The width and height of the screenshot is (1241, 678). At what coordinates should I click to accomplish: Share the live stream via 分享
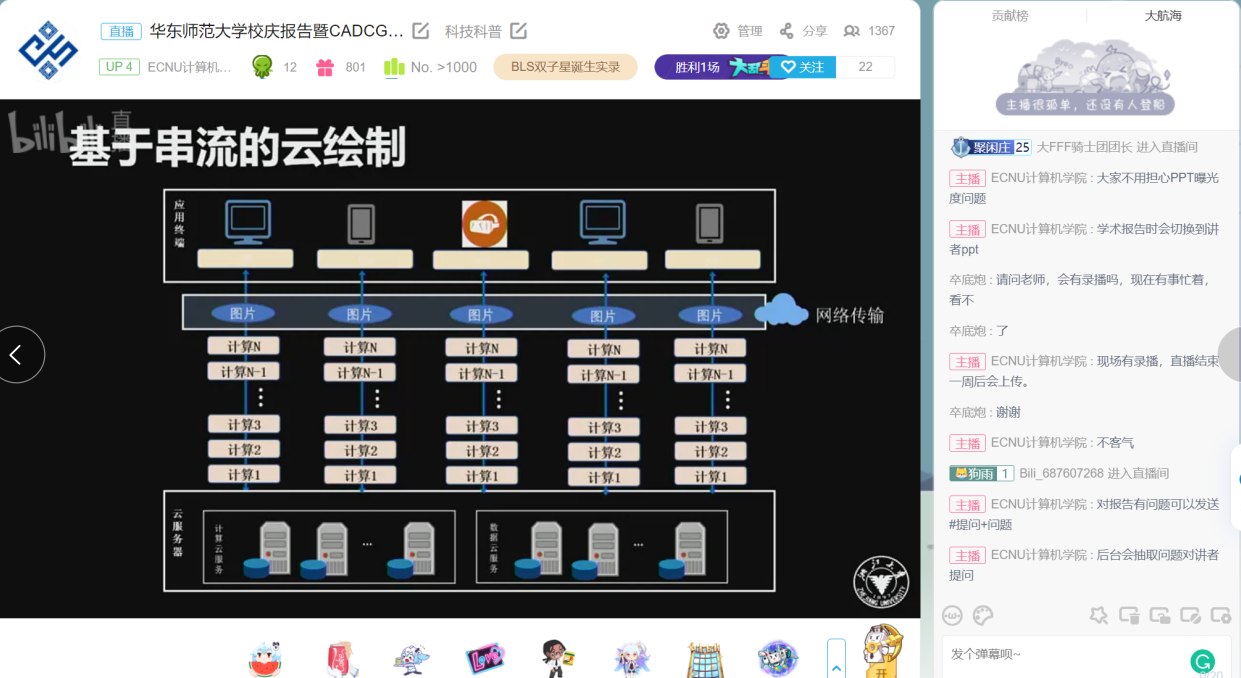point(803,31)
